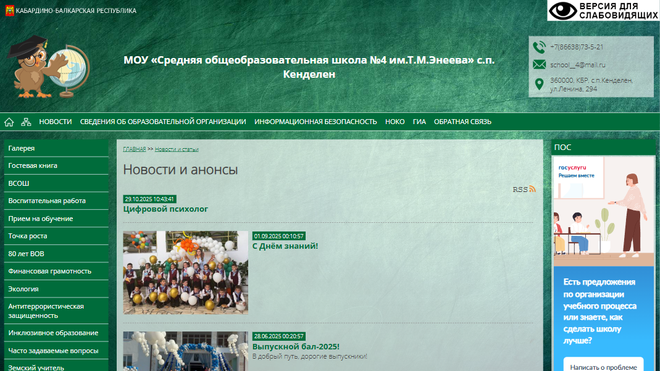Click the map pin address icon
660x371 pixels.
coord(539,84)
